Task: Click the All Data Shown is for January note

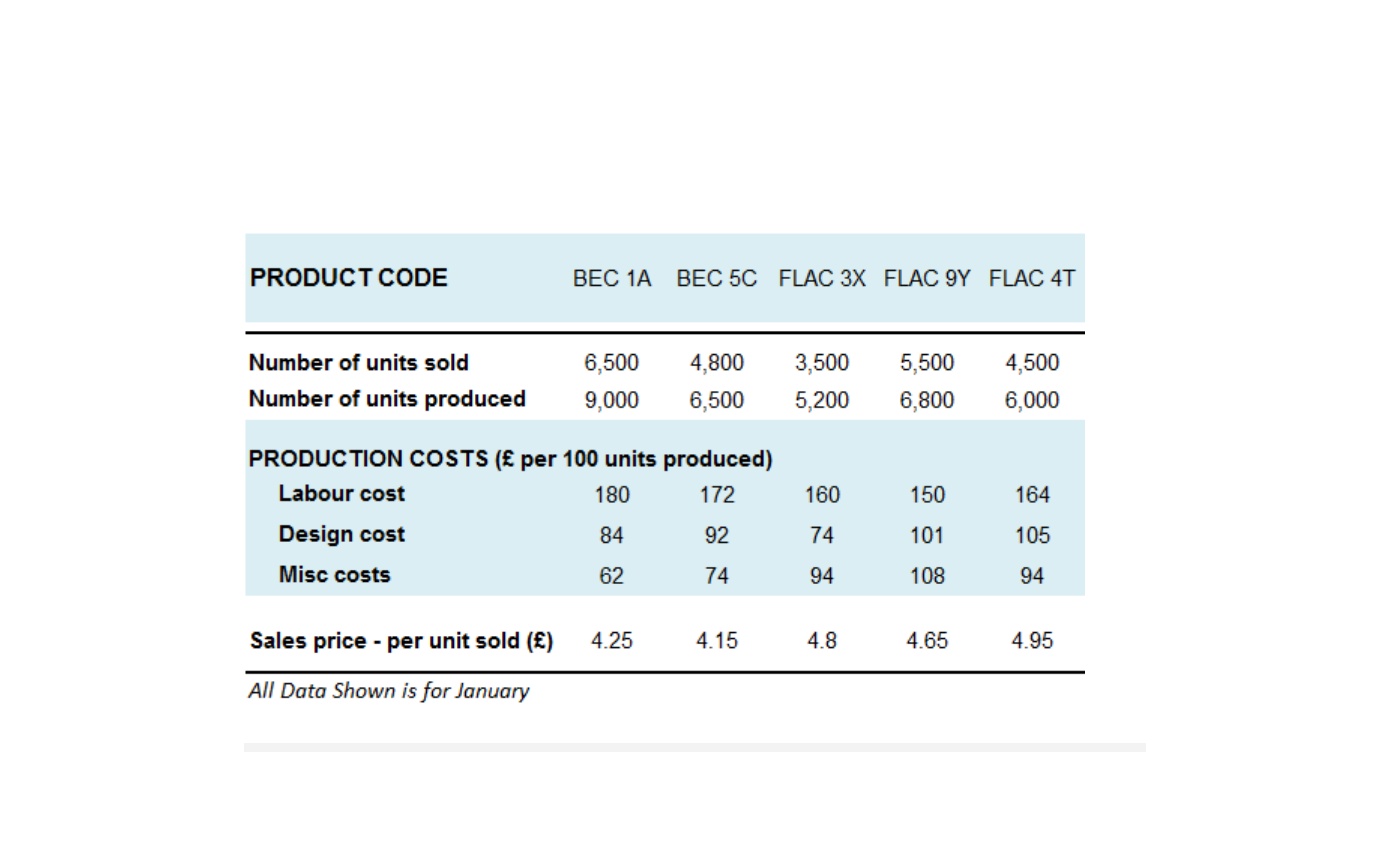Action: point(389,691)
